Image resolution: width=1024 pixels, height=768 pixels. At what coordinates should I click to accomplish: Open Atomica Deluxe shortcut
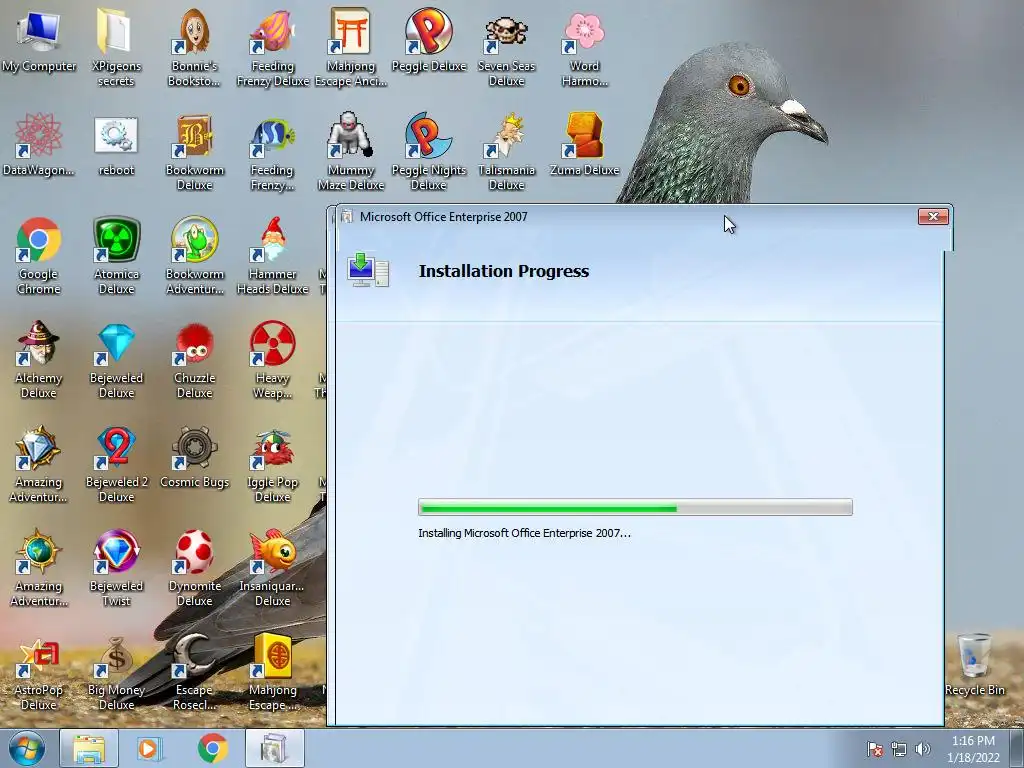click(x=116, y=256)
